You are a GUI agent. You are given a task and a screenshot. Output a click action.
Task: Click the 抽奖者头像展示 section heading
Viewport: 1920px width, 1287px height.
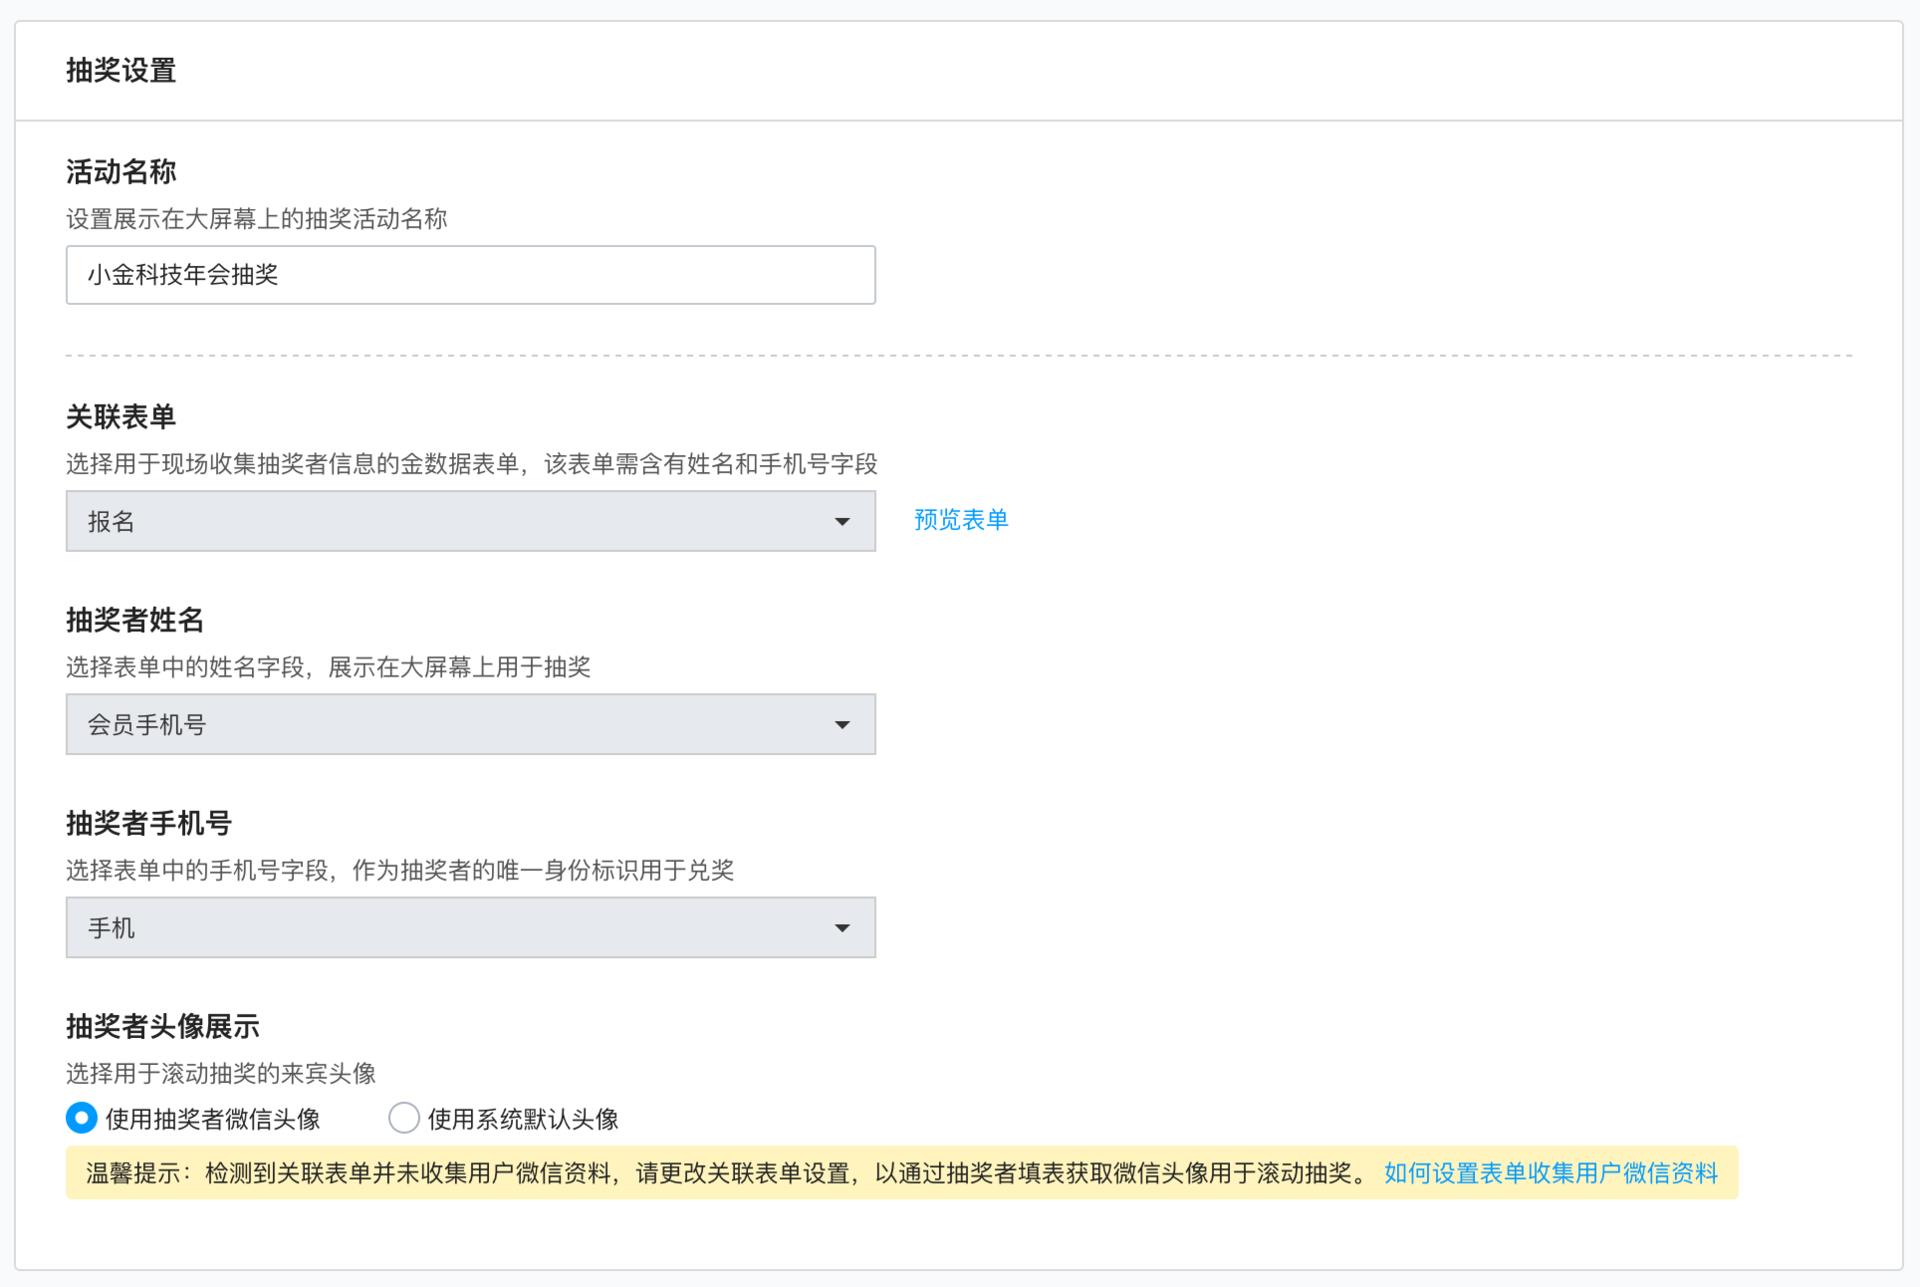(163, 1026)
